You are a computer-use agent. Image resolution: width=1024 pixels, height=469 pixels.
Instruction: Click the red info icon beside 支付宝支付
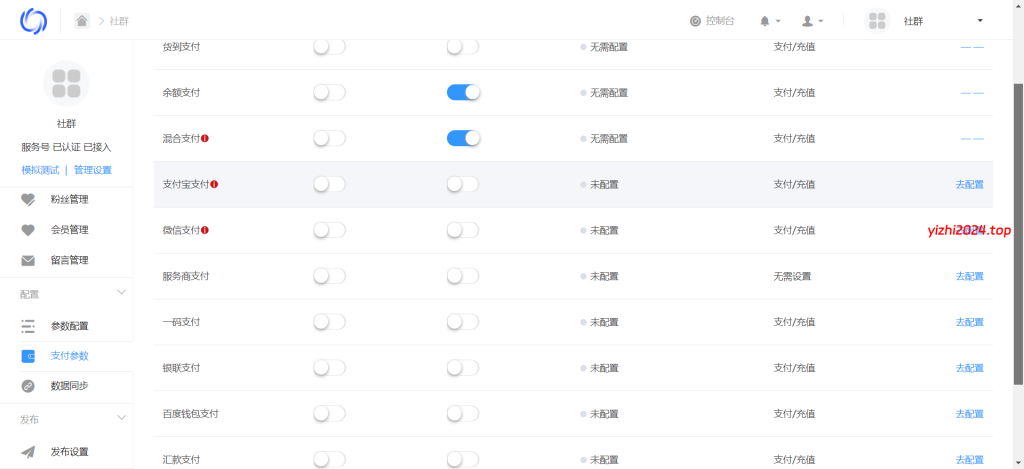(x=214, y=184)
